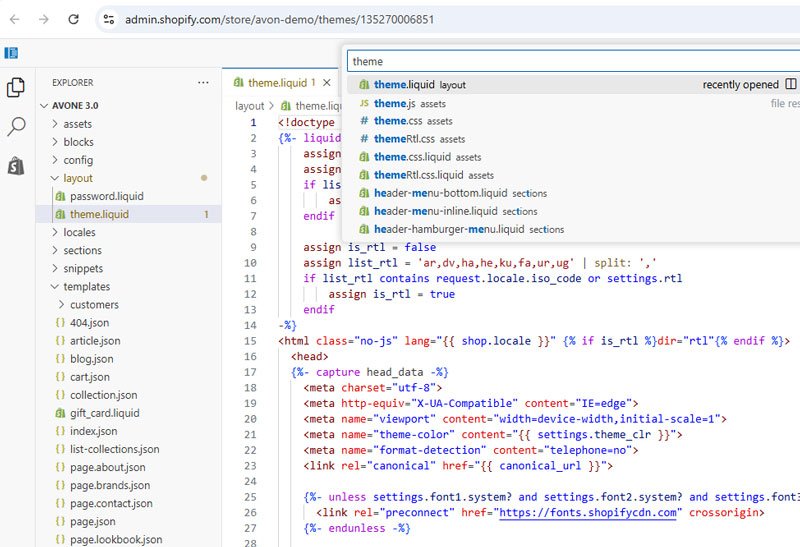
Task: Click line number 15 in the gutter
Action: (250, 341)
